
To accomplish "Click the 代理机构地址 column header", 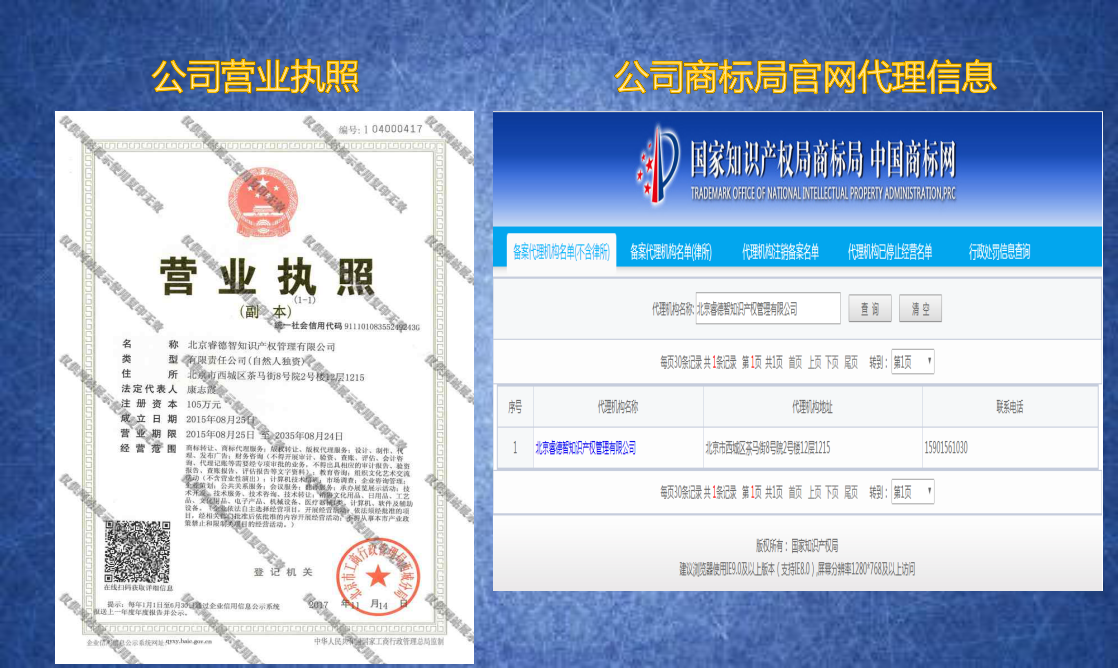I will click(812, 407).
